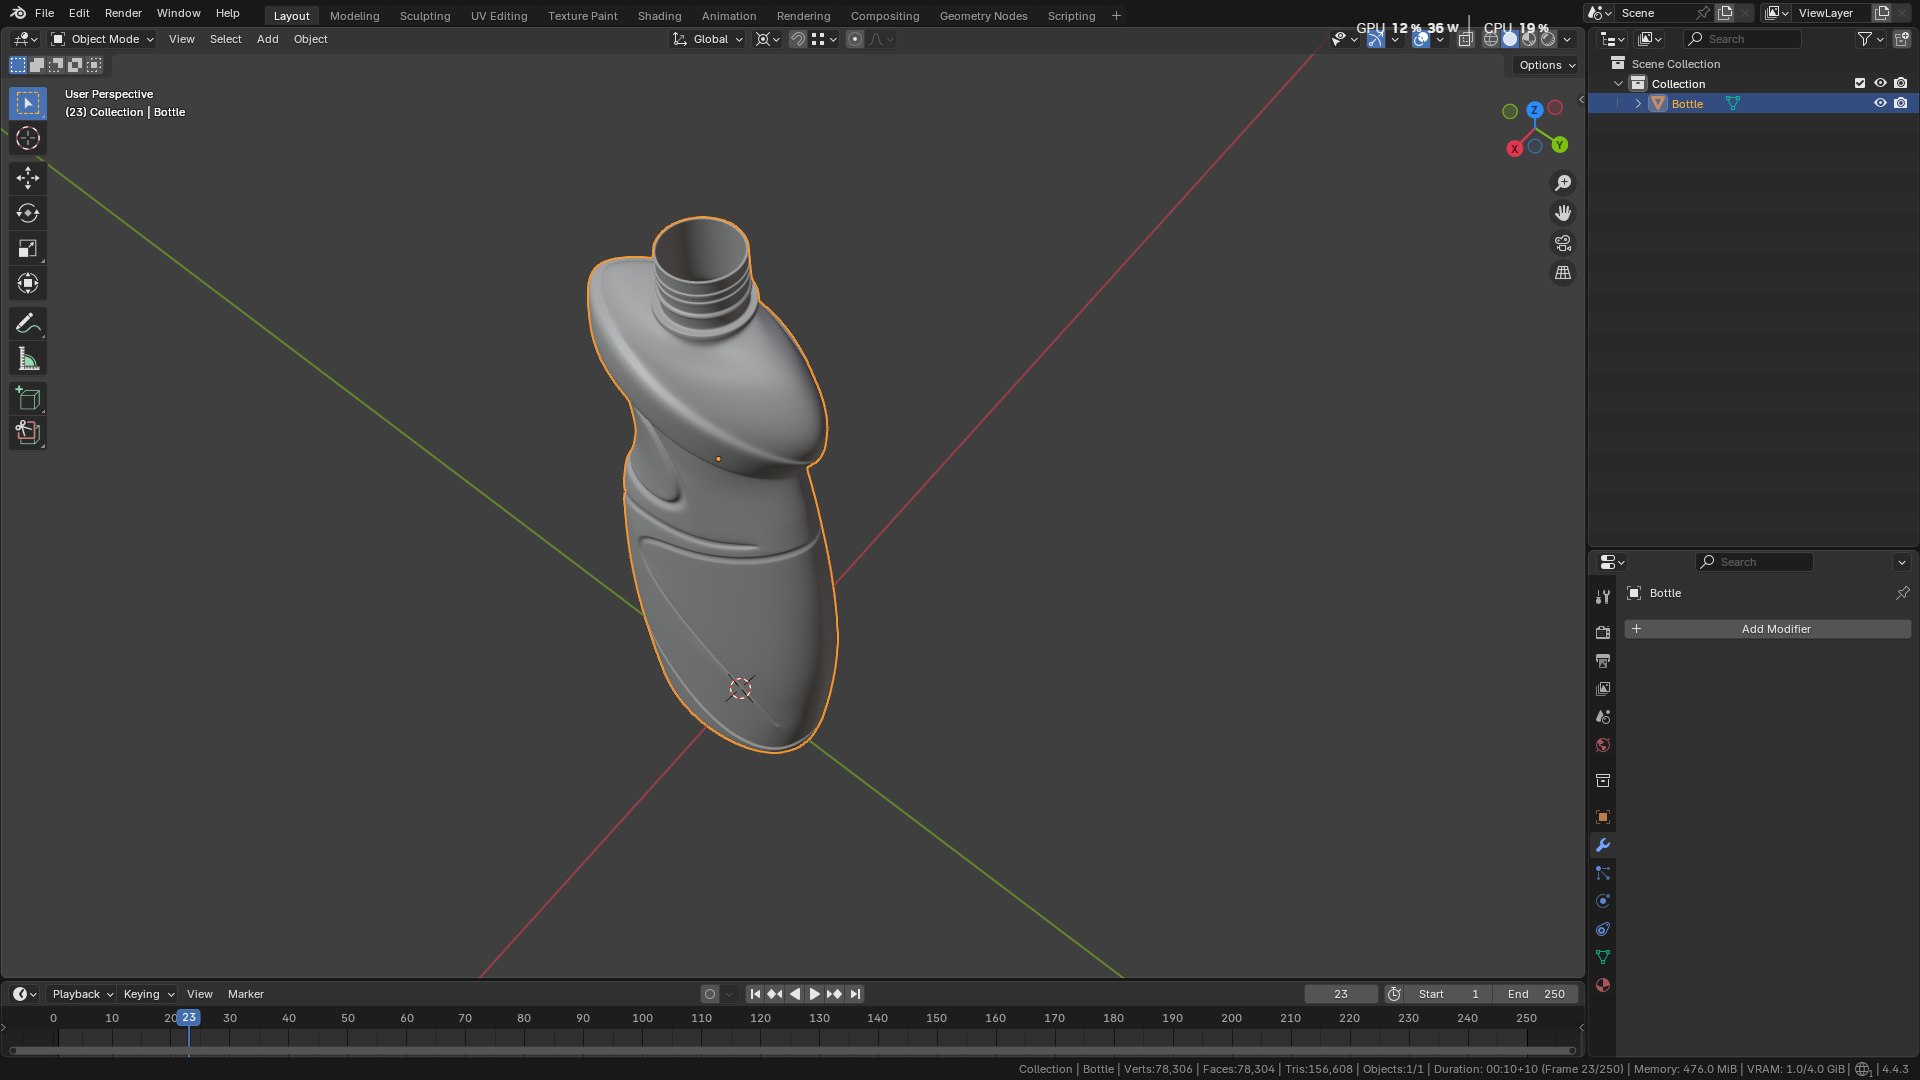Open the viewport Add menu

pos(267,39)
